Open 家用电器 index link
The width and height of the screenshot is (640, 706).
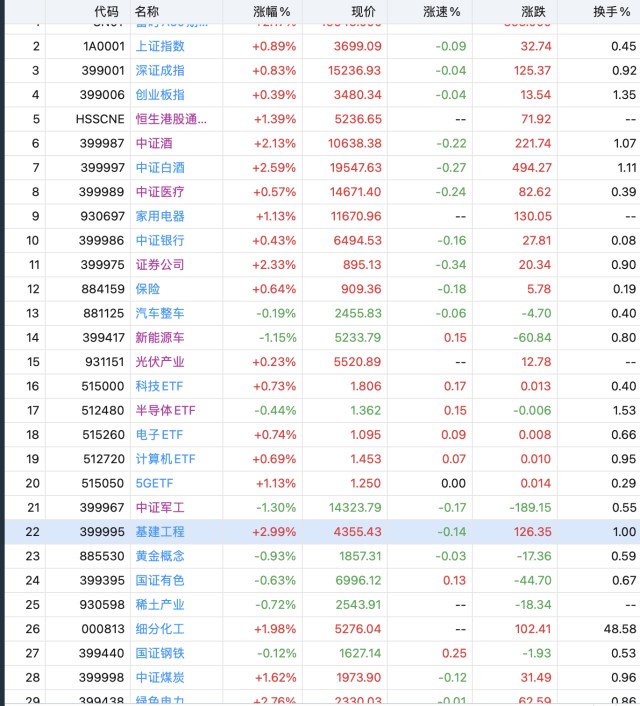click(160, 217)
